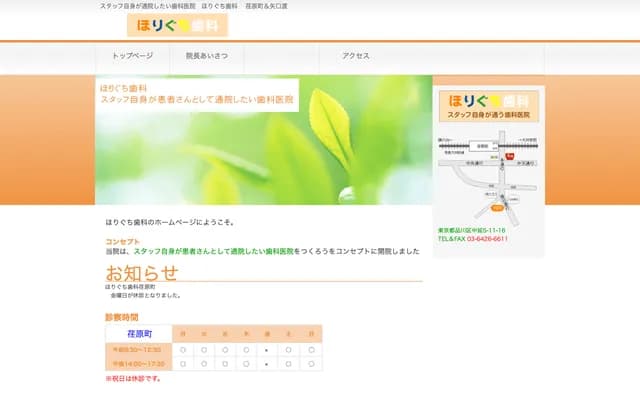Open the トップページ navigation item

tap(133, 56)
